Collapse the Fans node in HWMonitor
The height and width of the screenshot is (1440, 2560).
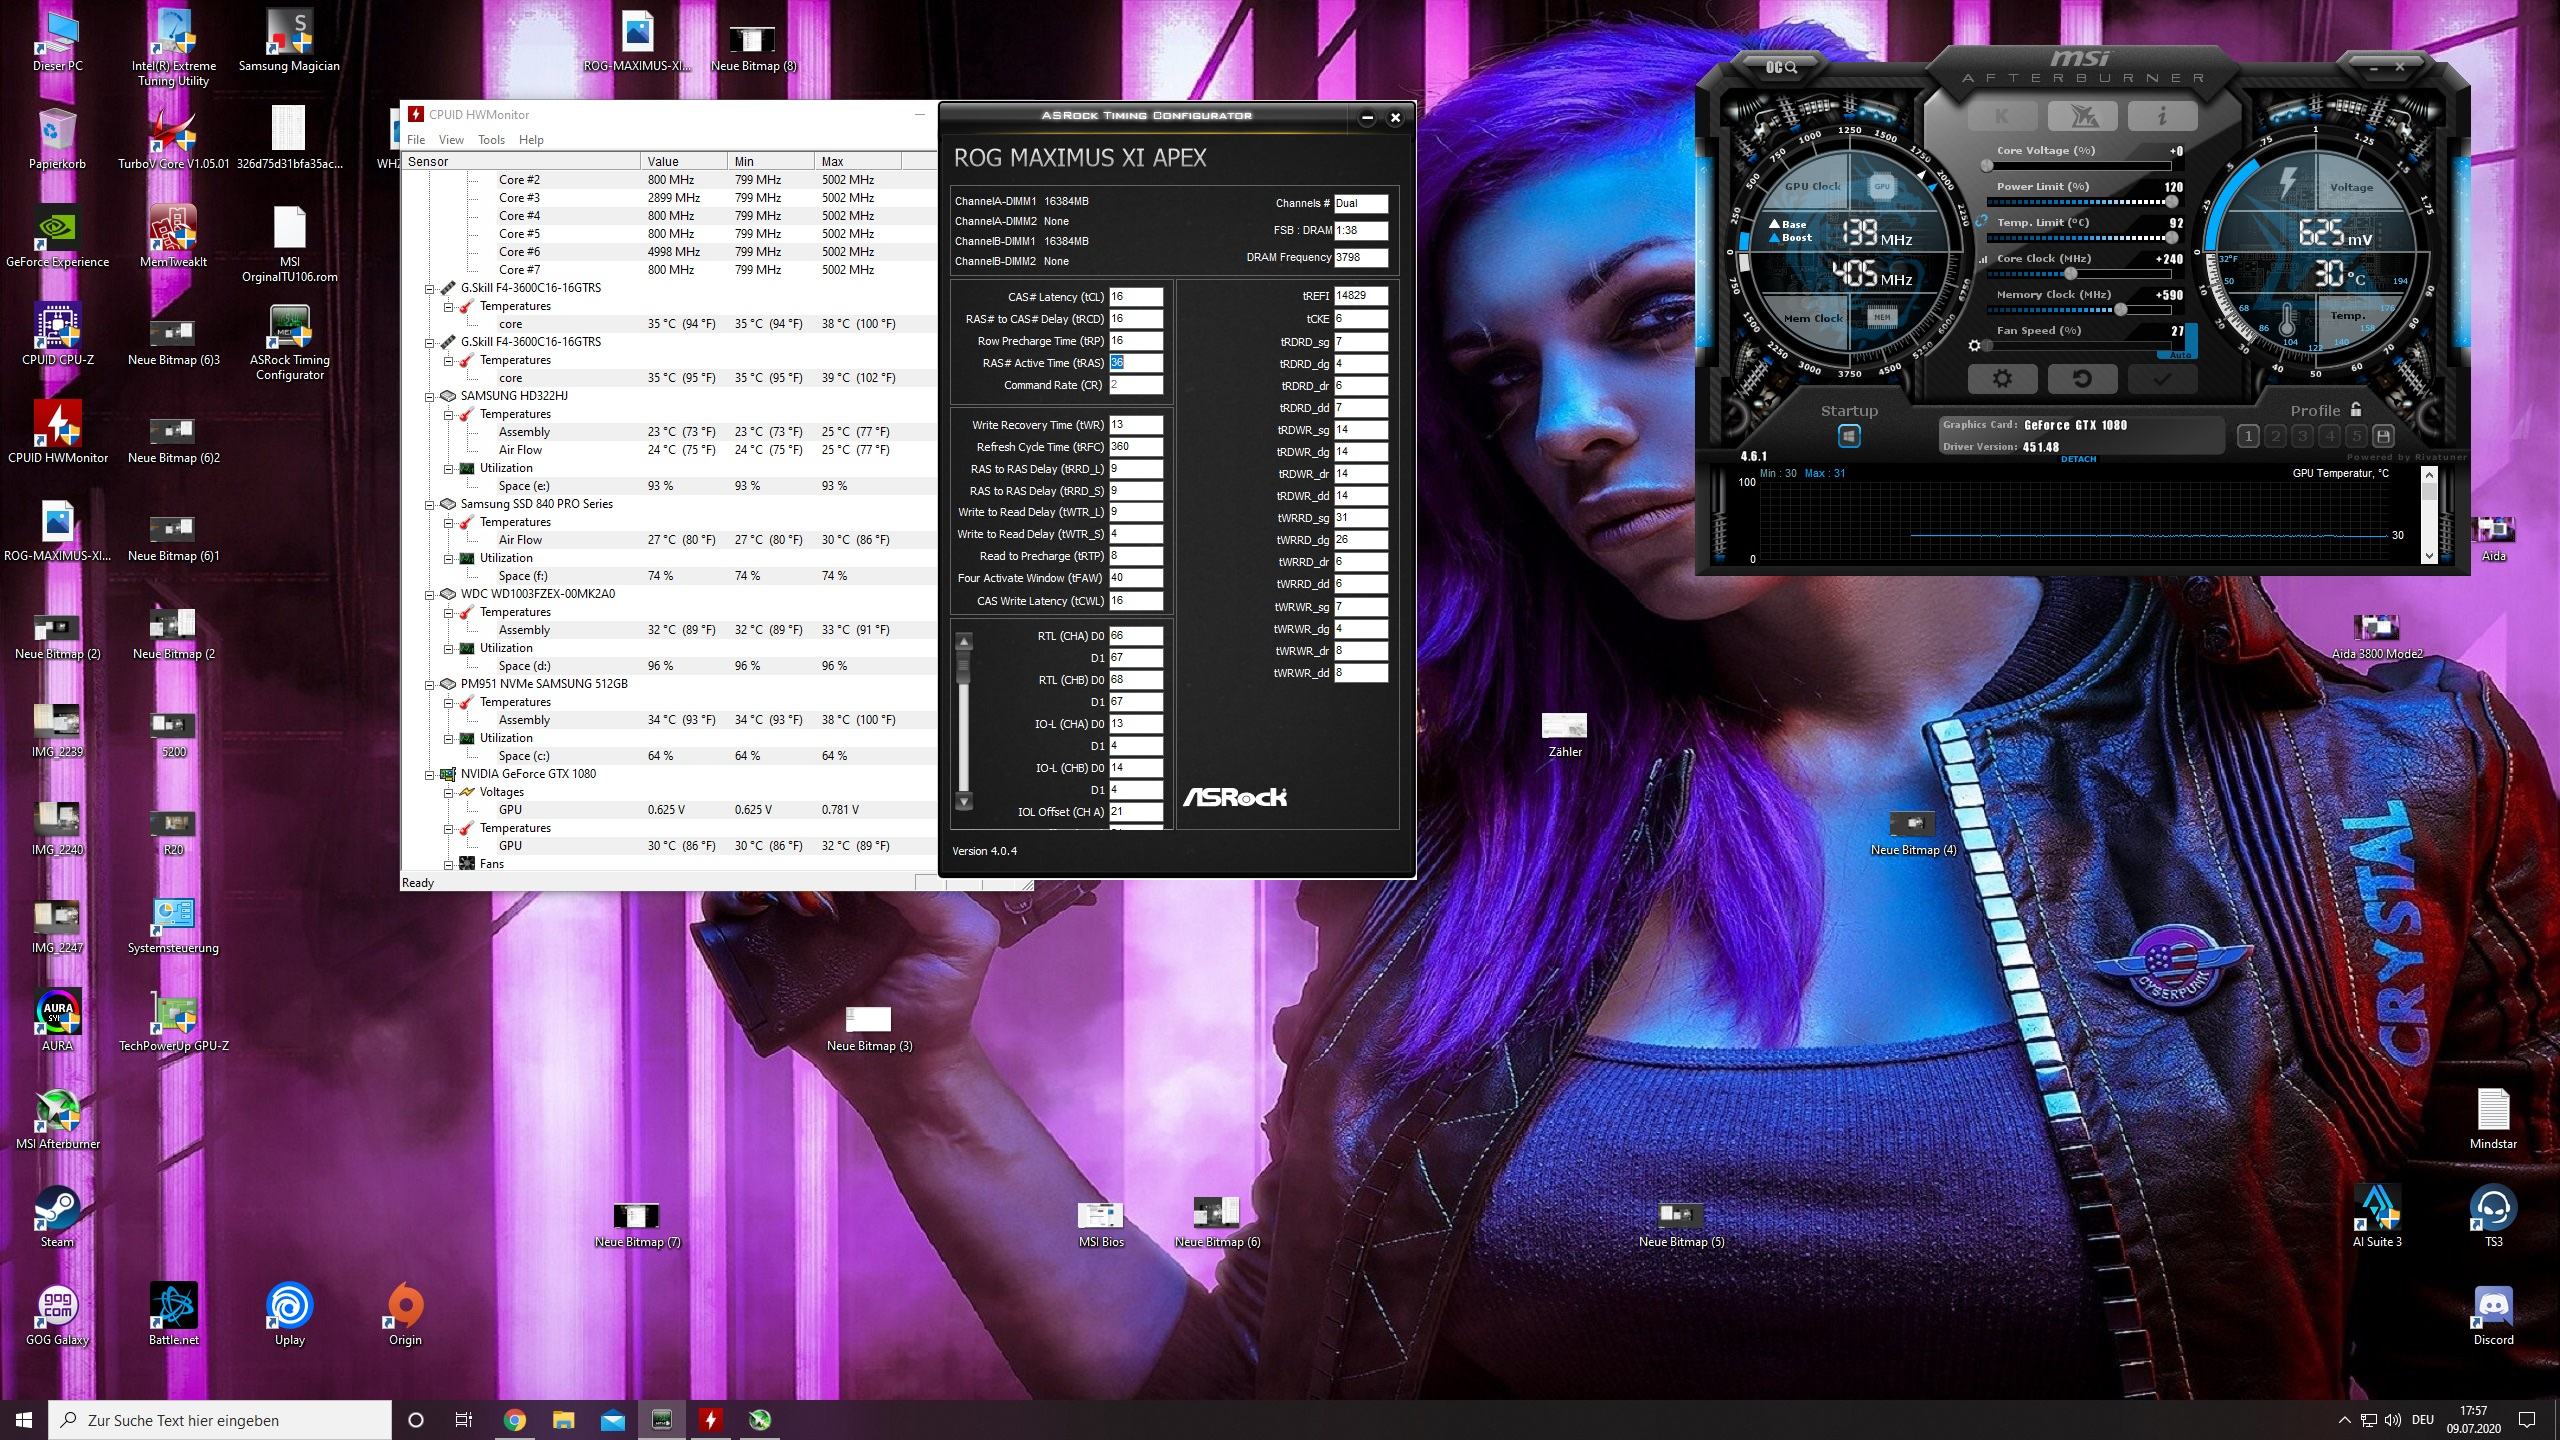coord(449,864)
